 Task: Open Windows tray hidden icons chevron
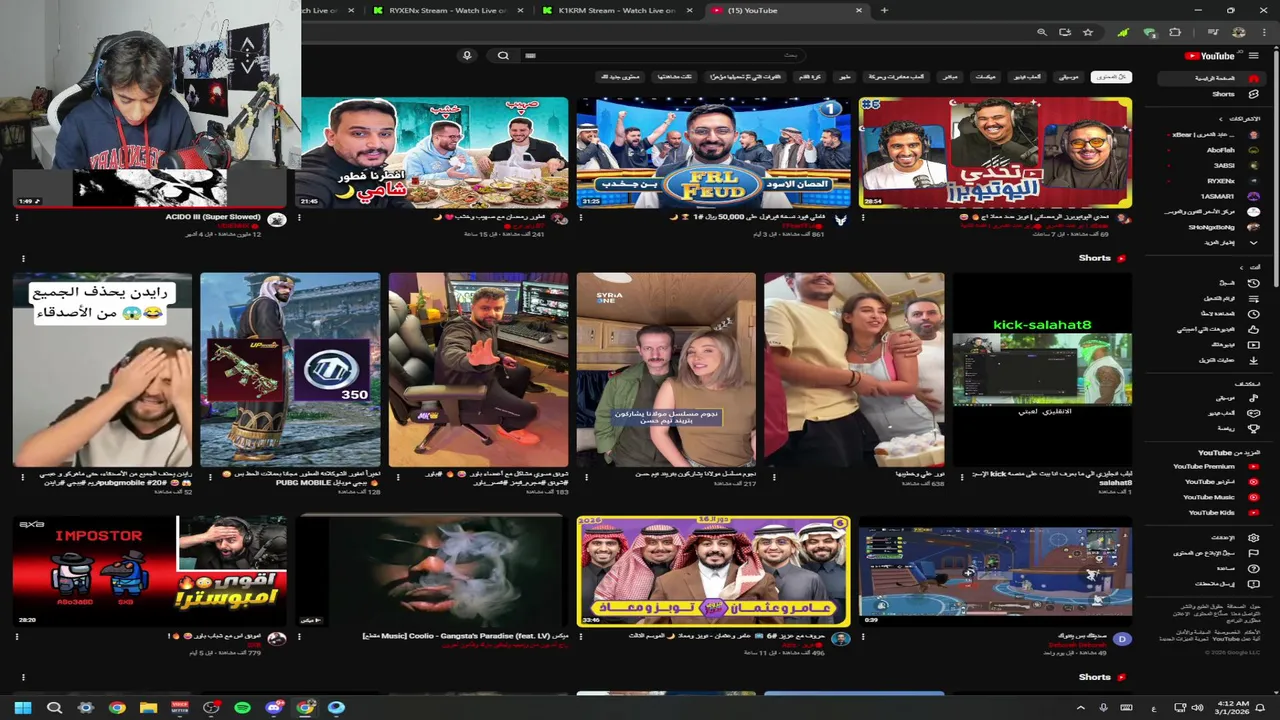pos(1080,708)
